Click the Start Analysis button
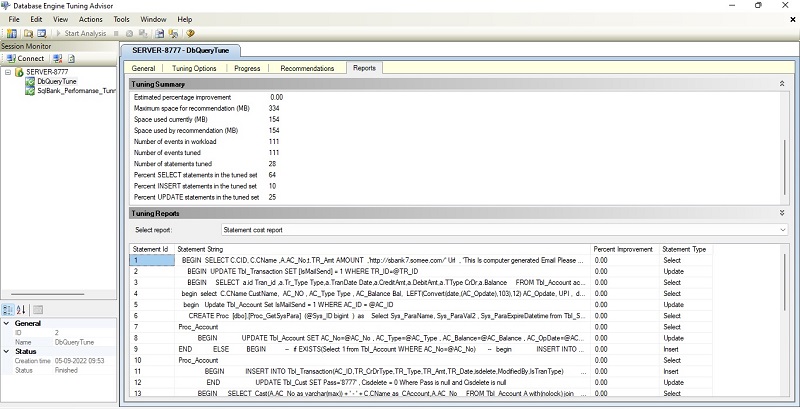This screenshot has width=800, height=409. tap(81, 33)
